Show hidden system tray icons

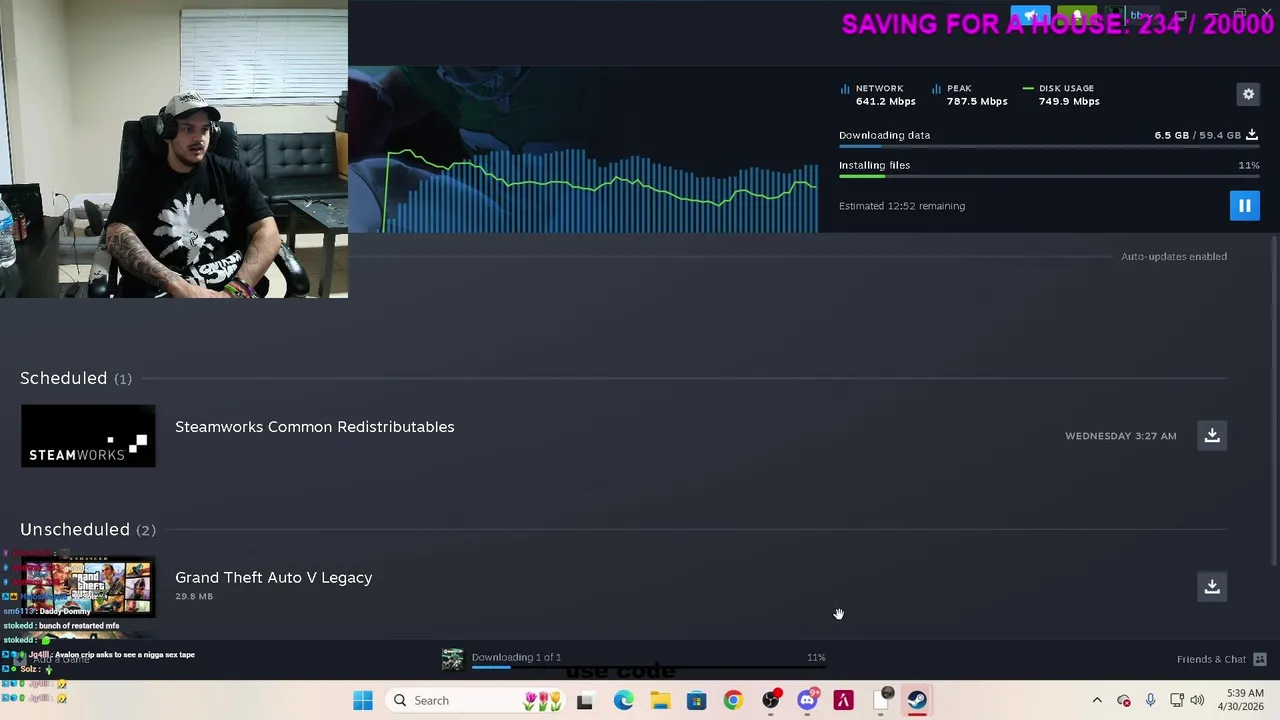tap(1097, 700)
